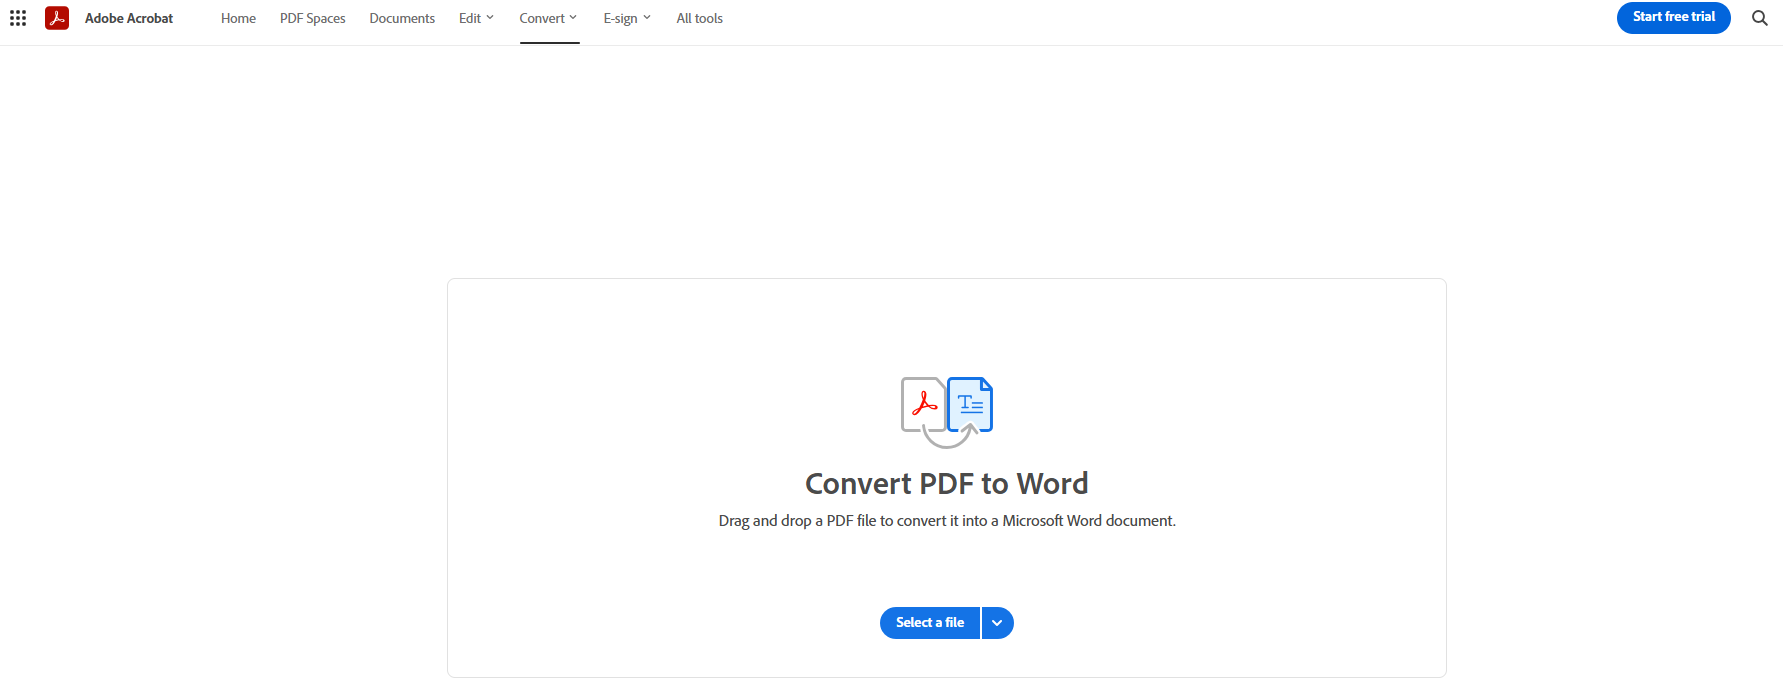Image resolution: width=1783 pixels, height=698 pixels.
Task: Expand the Convert dropdown menu
Action: (548, 18)
